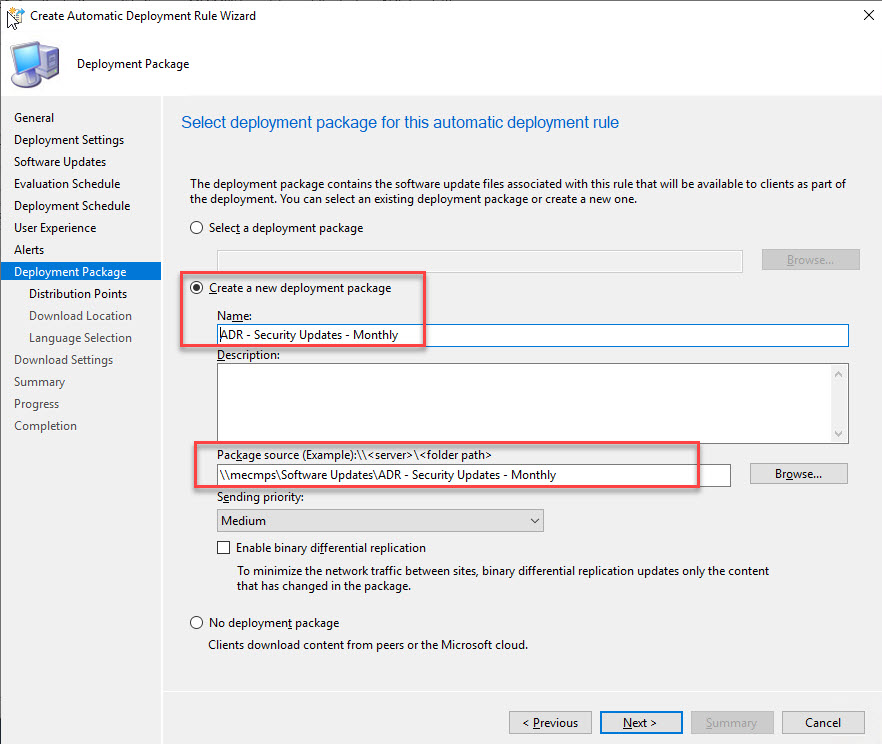Jump to the Software Updates step
The image size is (882, 744).
(60, 162)
